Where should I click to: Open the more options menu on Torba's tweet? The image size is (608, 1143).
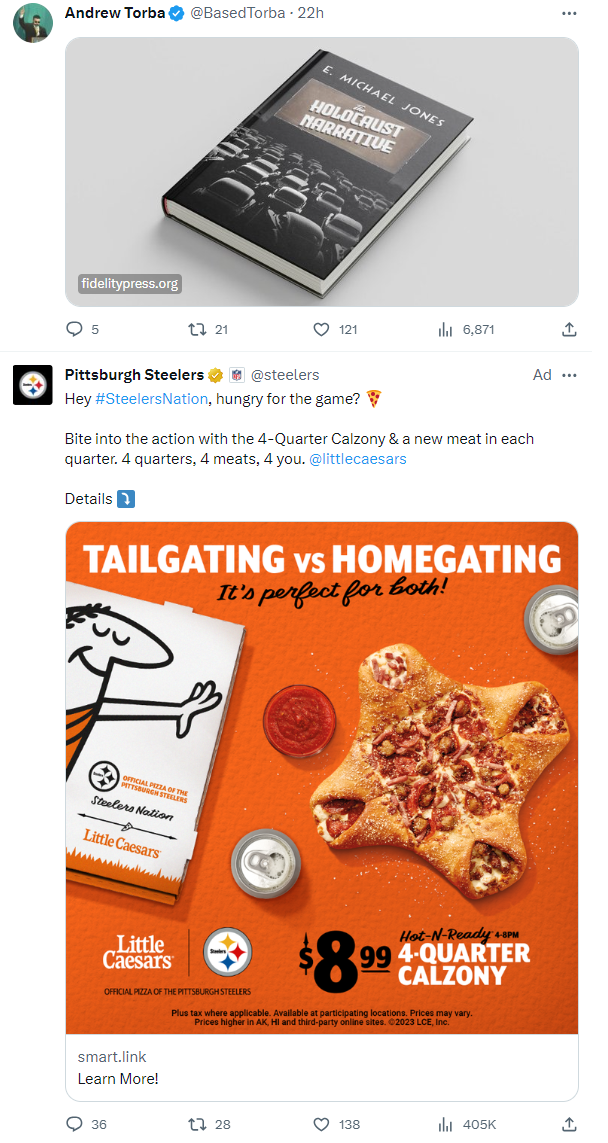tap(569, 13)
